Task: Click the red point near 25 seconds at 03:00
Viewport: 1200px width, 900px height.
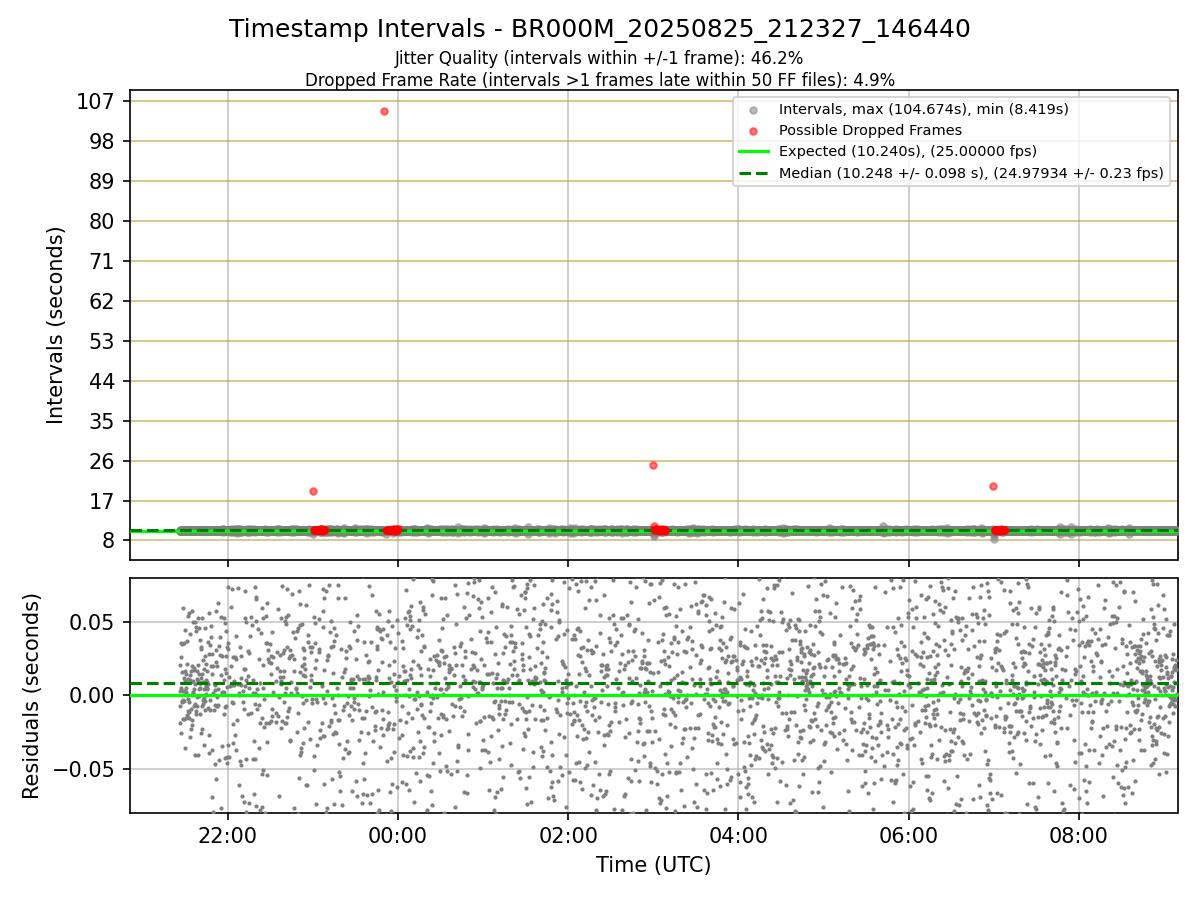Action: pyautogui.click(x=653, y=465)
